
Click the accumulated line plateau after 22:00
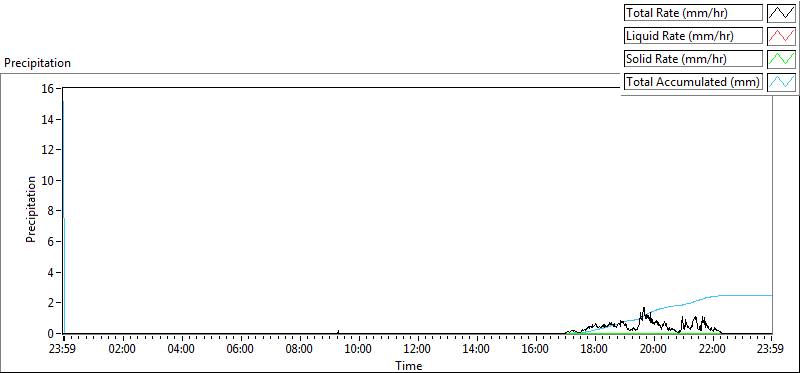(x=745, y=295)
